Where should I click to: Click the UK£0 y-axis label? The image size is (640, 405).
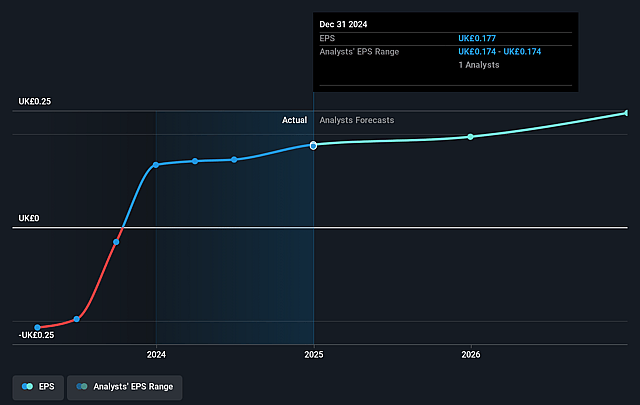pyautogui.click(x=29, y=218)
